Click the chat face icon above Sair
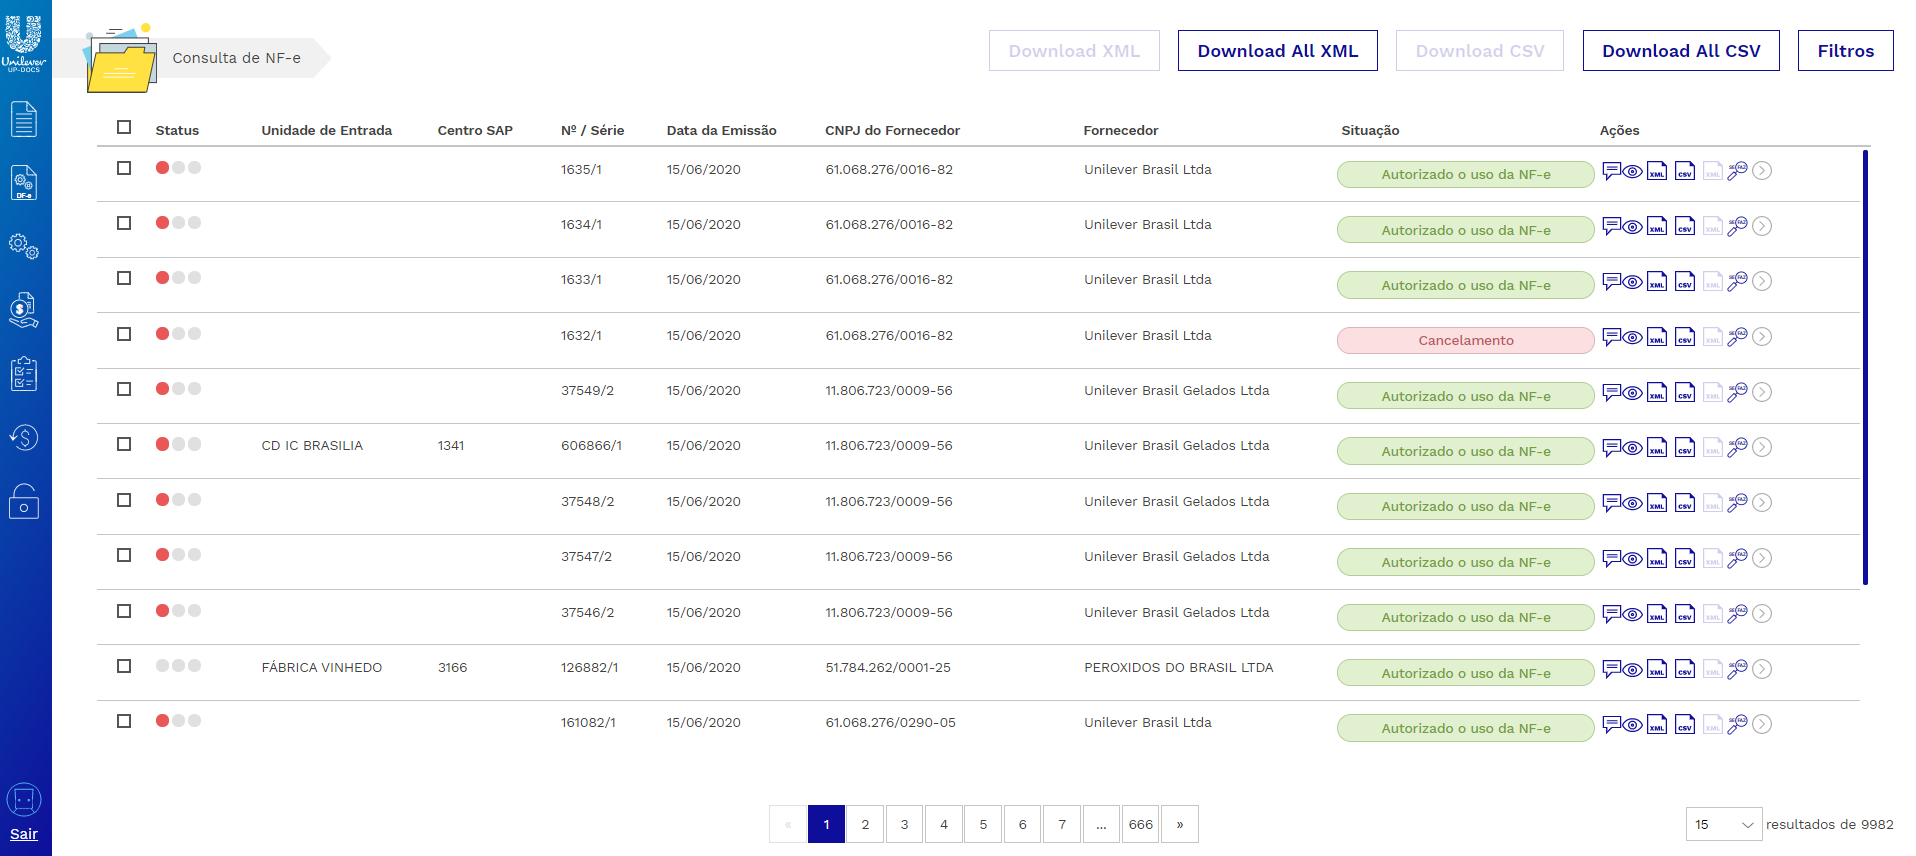 (24, 800)
